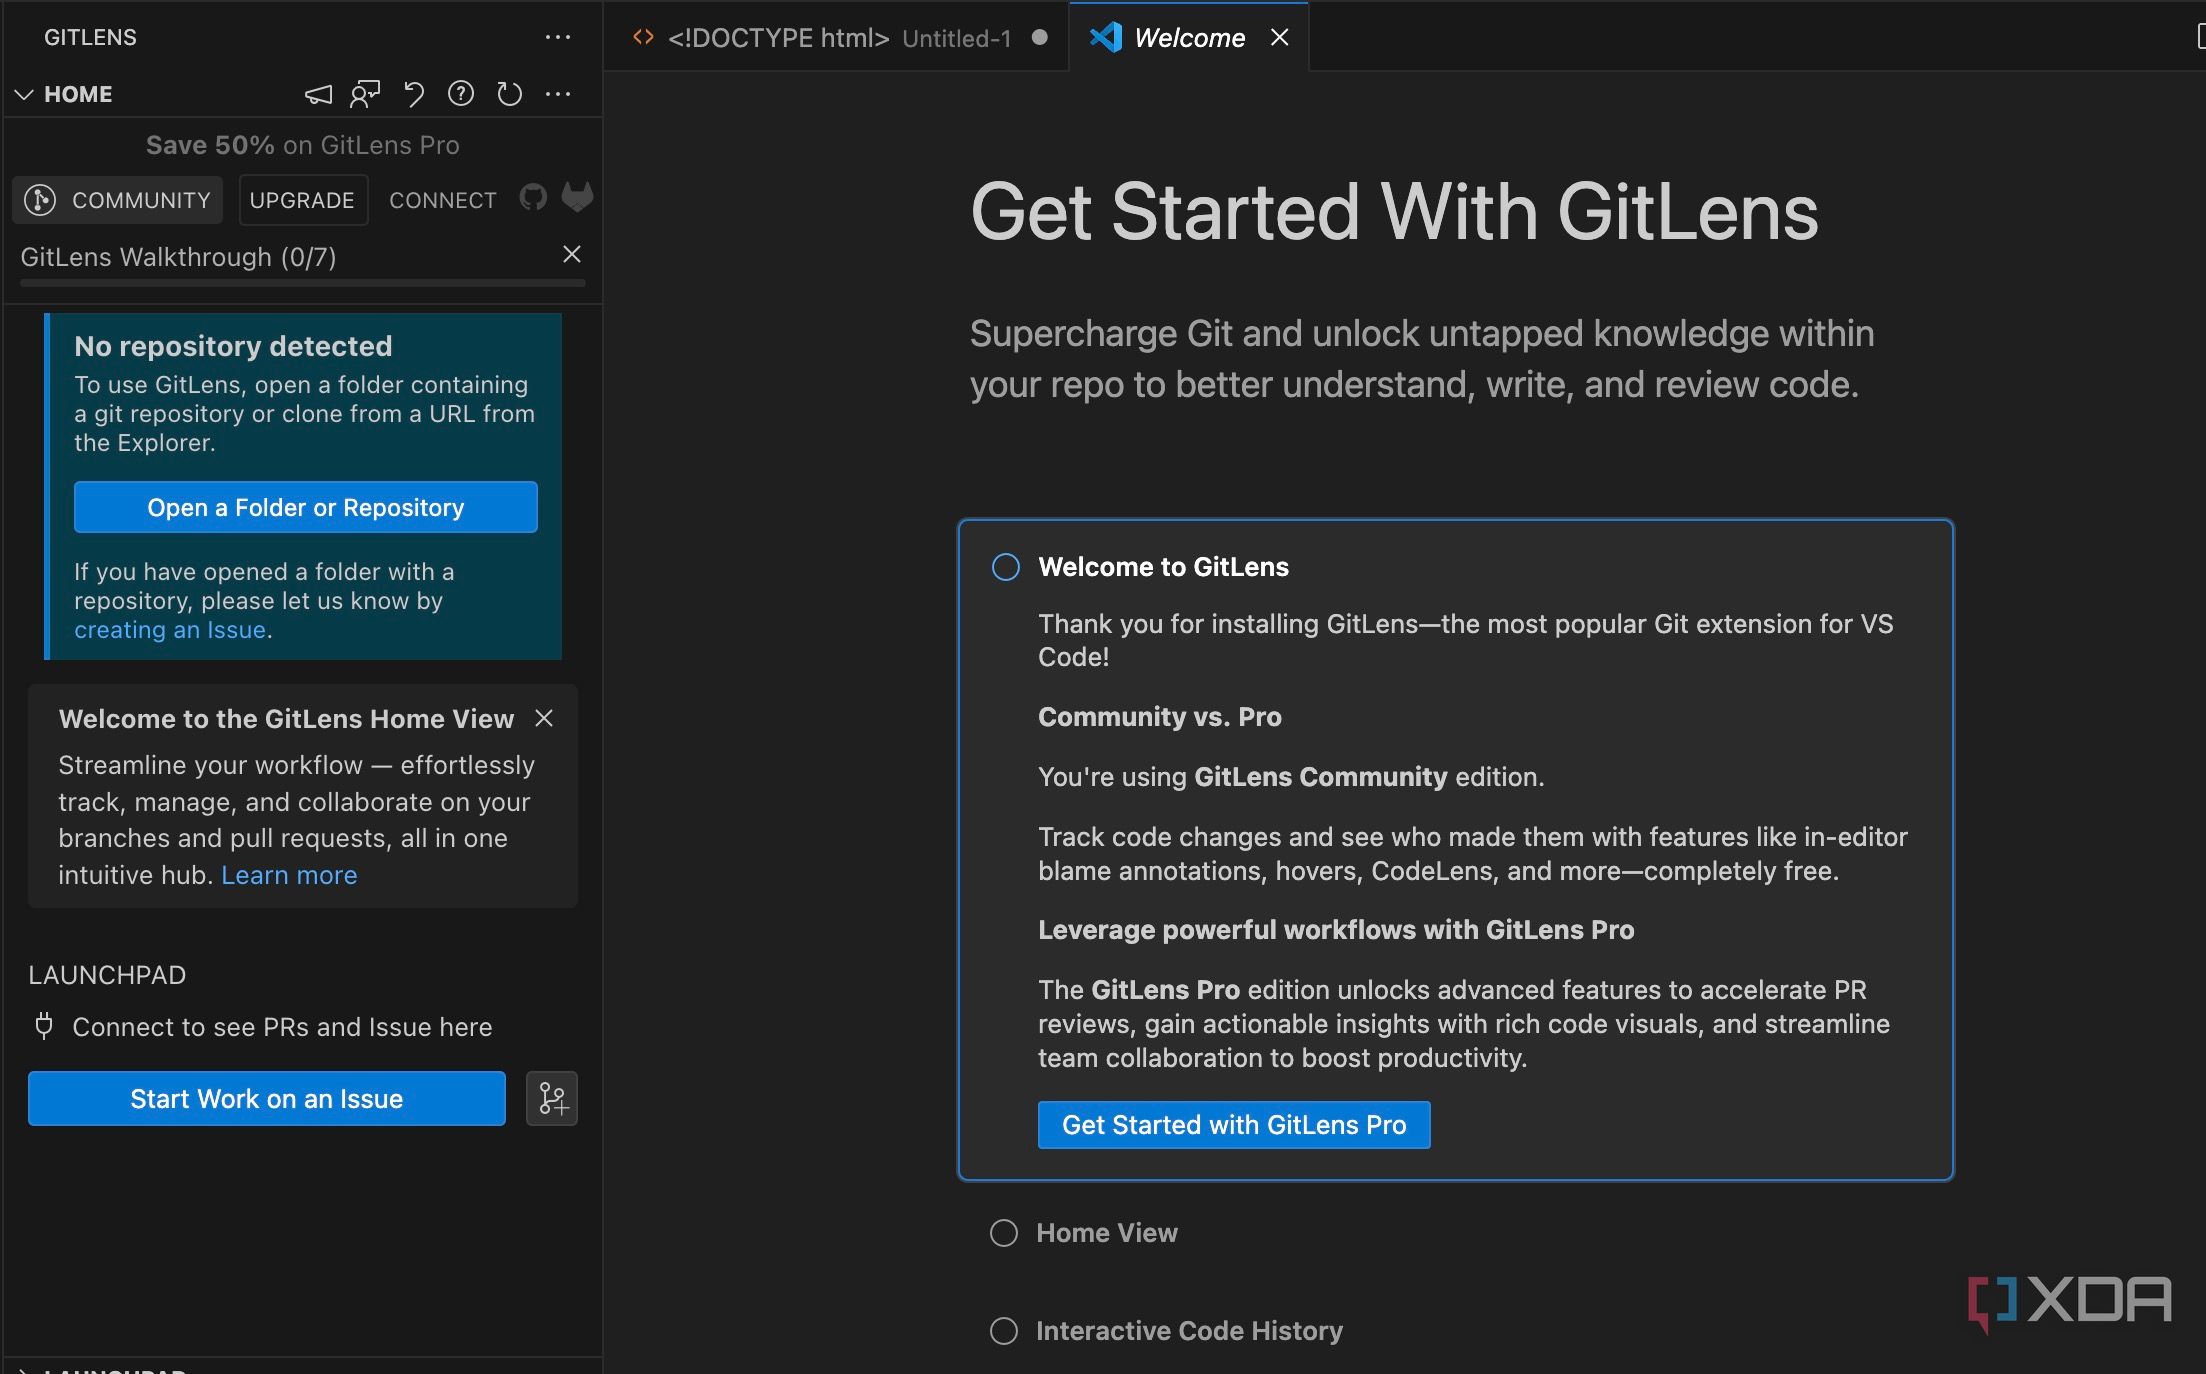Click Start Work on an Issue
Image resolution: width=2206 pixels, height=1374 pixels.
[x=267, y=1099]
